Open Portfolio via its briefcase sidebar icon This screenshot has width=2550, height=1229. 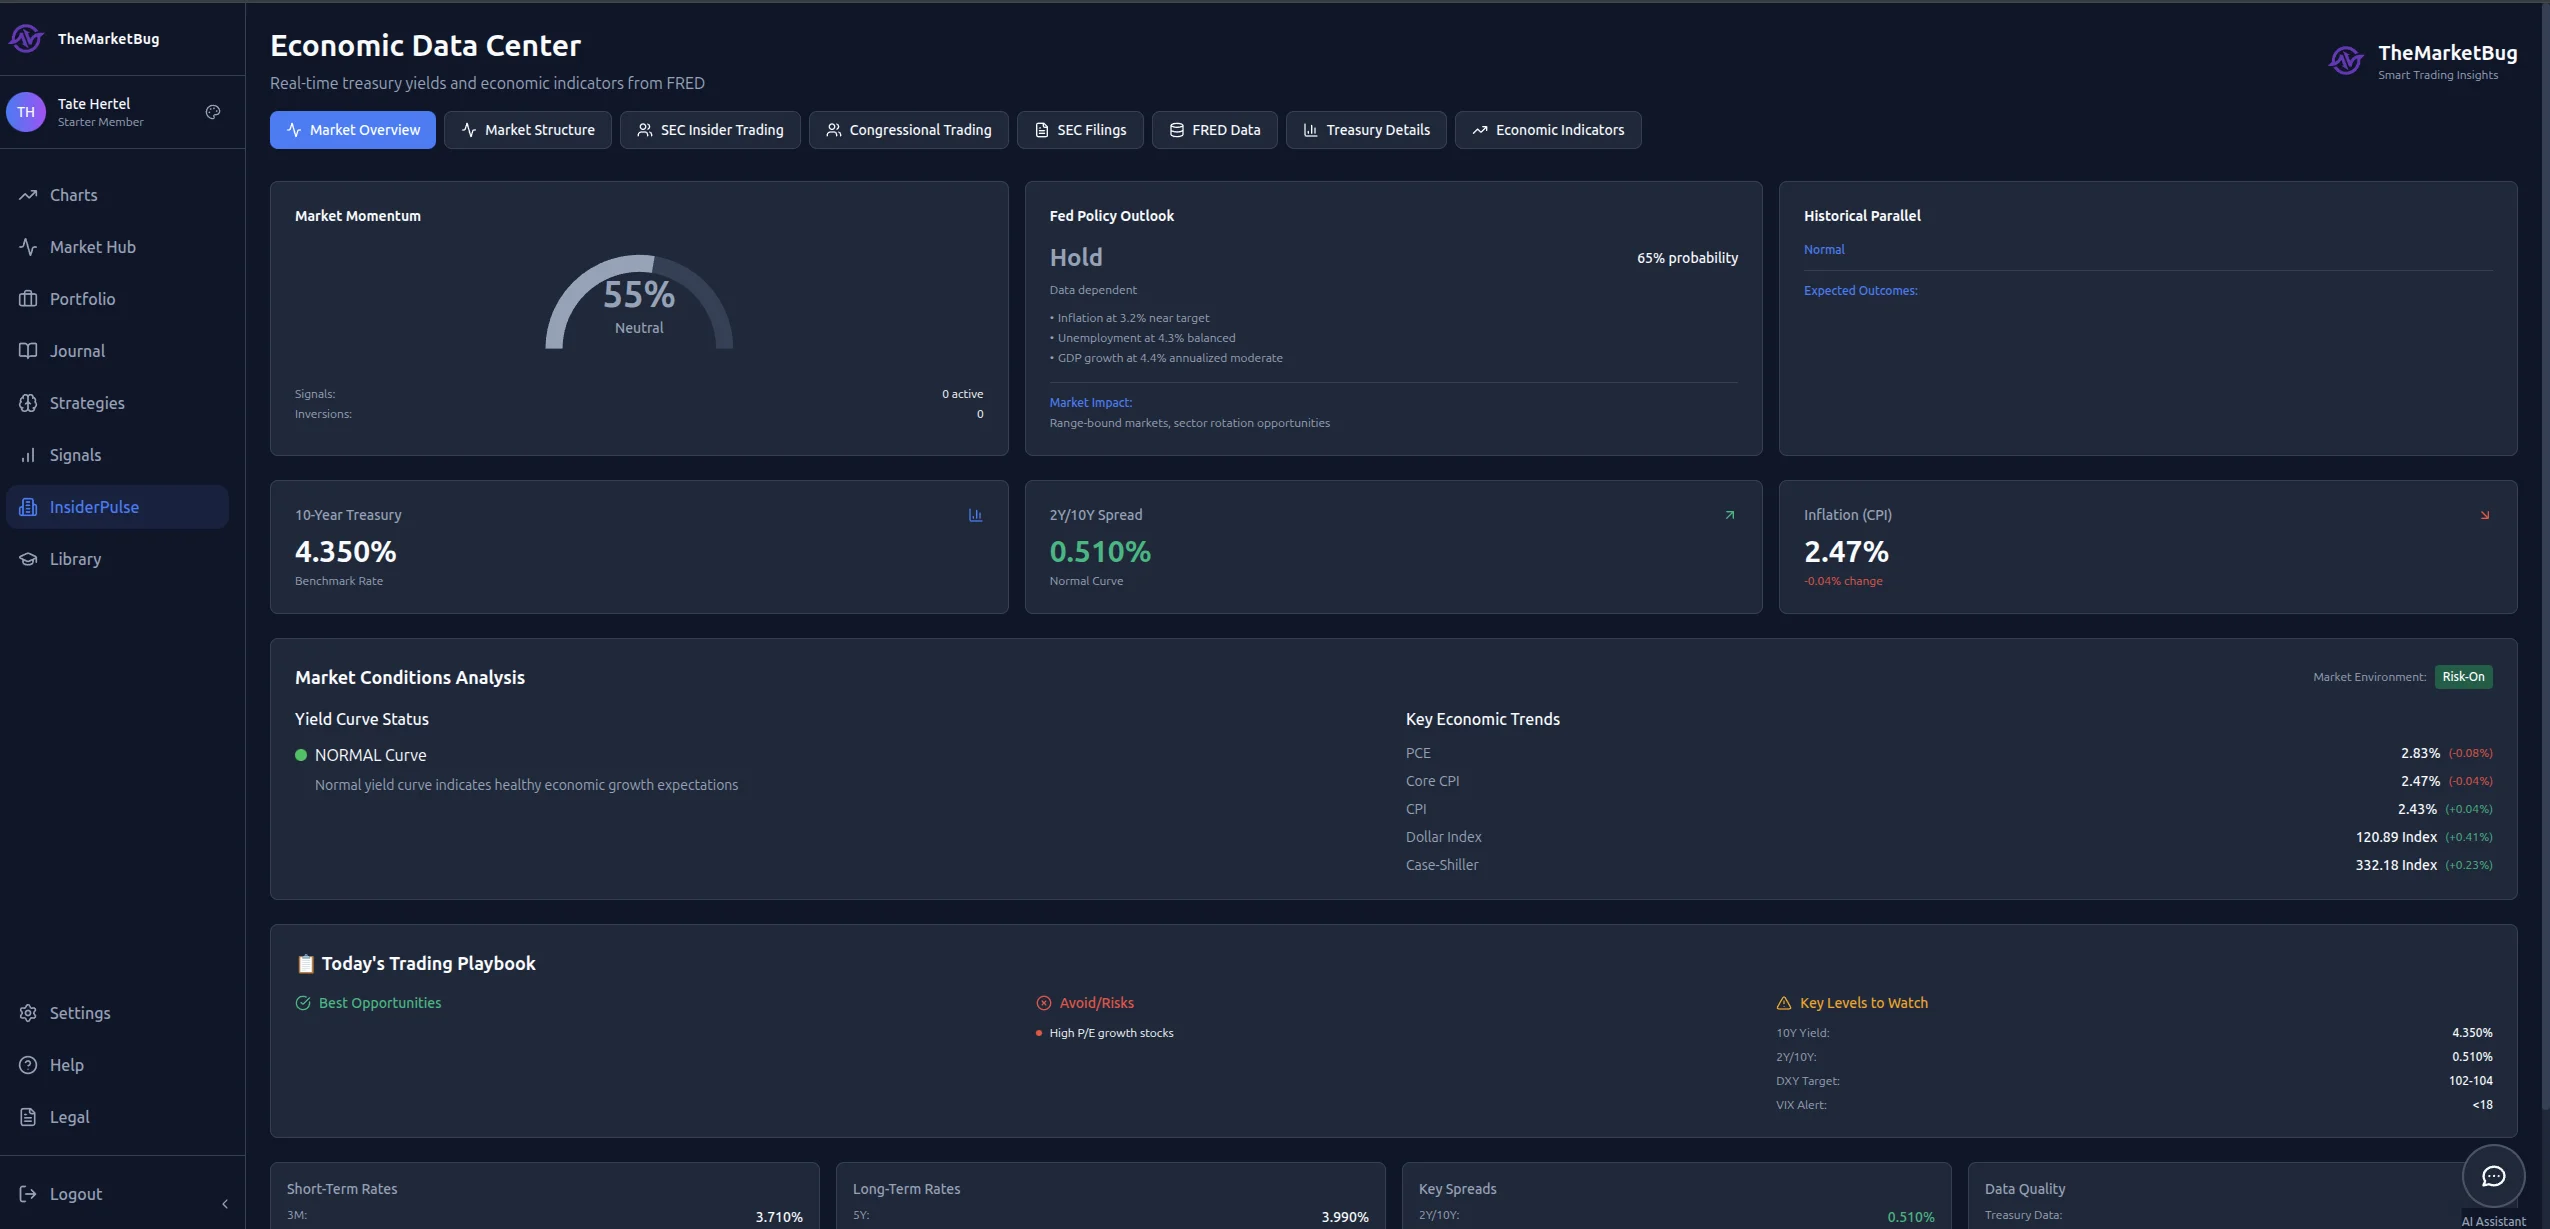pyautogui.click(x=27, y=299)
